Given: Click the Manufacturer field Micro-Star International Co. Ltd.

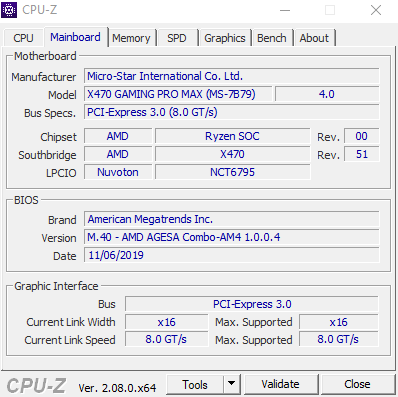Looking at the screenshot, I should [232, 76].
